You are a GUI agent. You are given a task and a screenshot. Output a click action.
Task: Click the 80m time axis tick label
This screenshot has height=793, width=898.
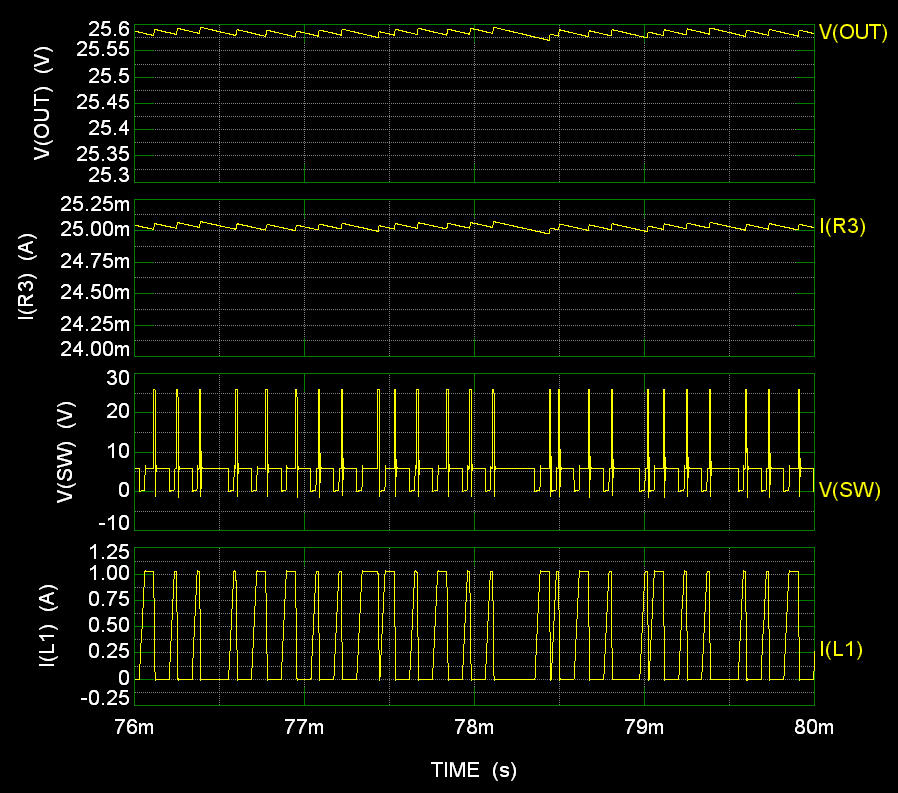[x=812, y=725]
